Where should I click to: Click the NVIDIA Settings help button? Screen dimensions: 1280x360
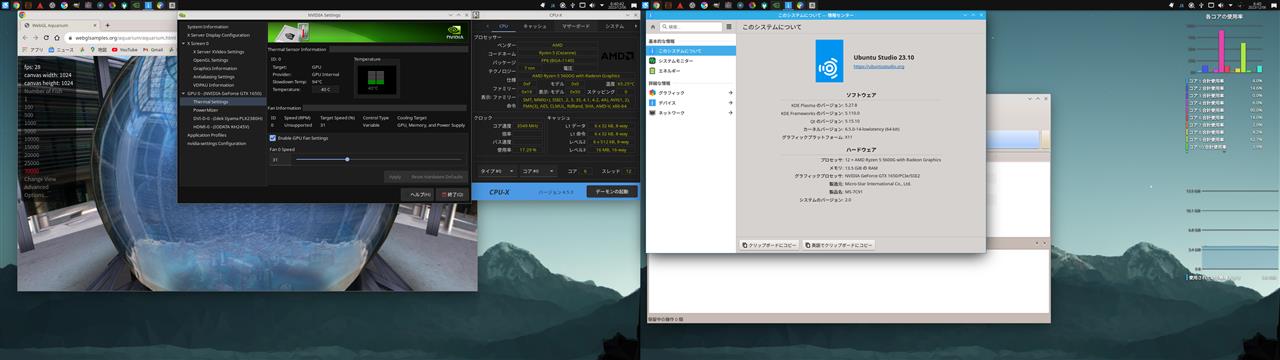coord(418,194)
